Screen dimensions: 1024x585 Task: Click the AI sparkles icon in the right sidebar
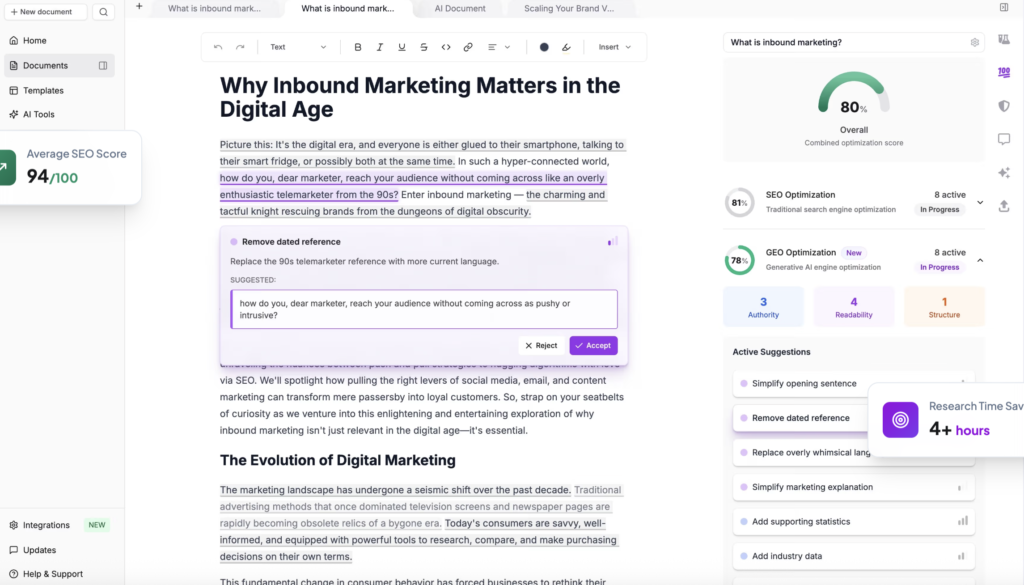click(1004, 173)
